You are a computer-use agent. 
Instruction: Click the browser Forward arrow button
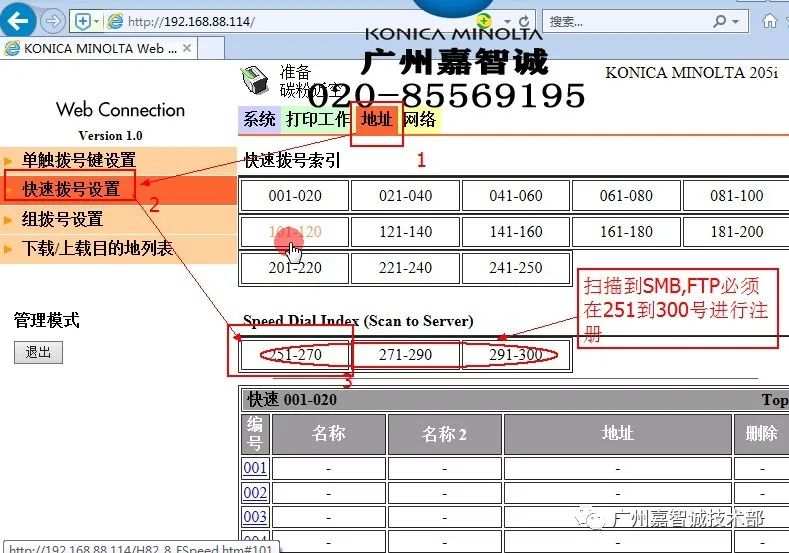[52, 21]
